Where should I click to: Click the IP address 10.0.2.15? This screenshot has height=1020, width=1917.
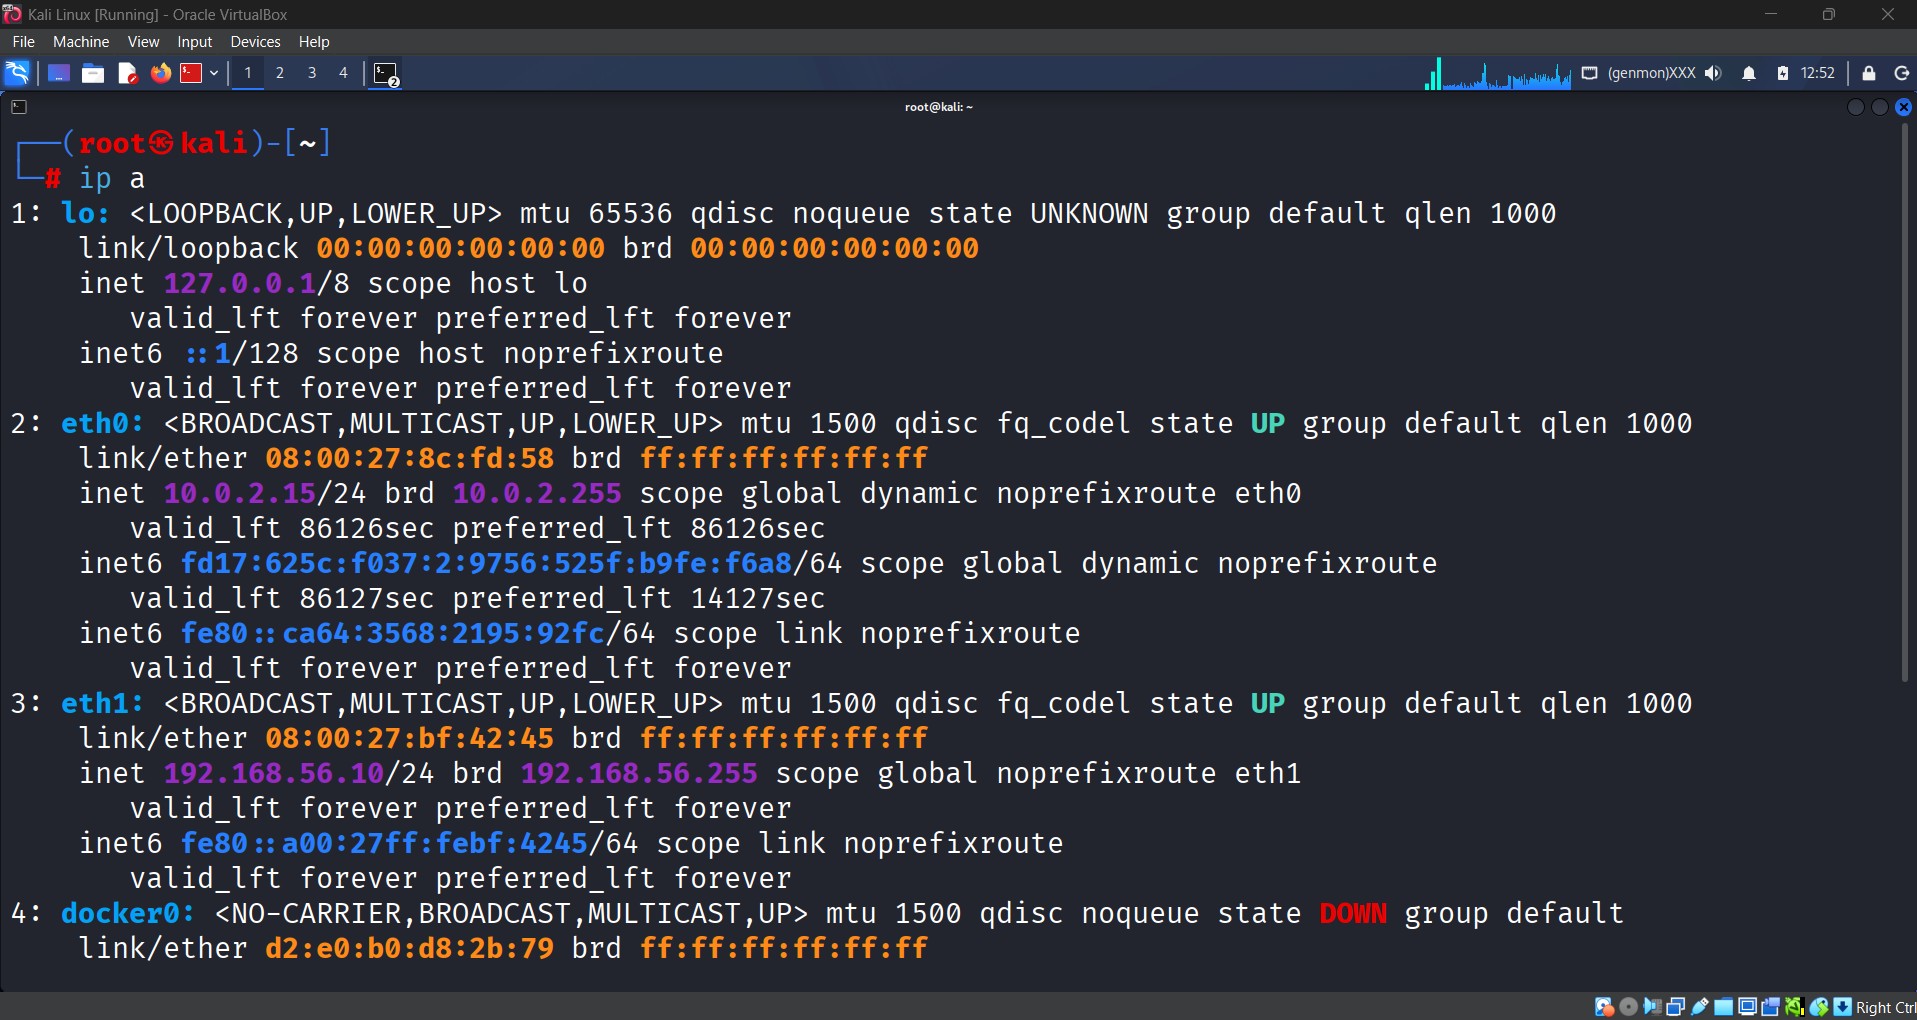coord(240,493)
